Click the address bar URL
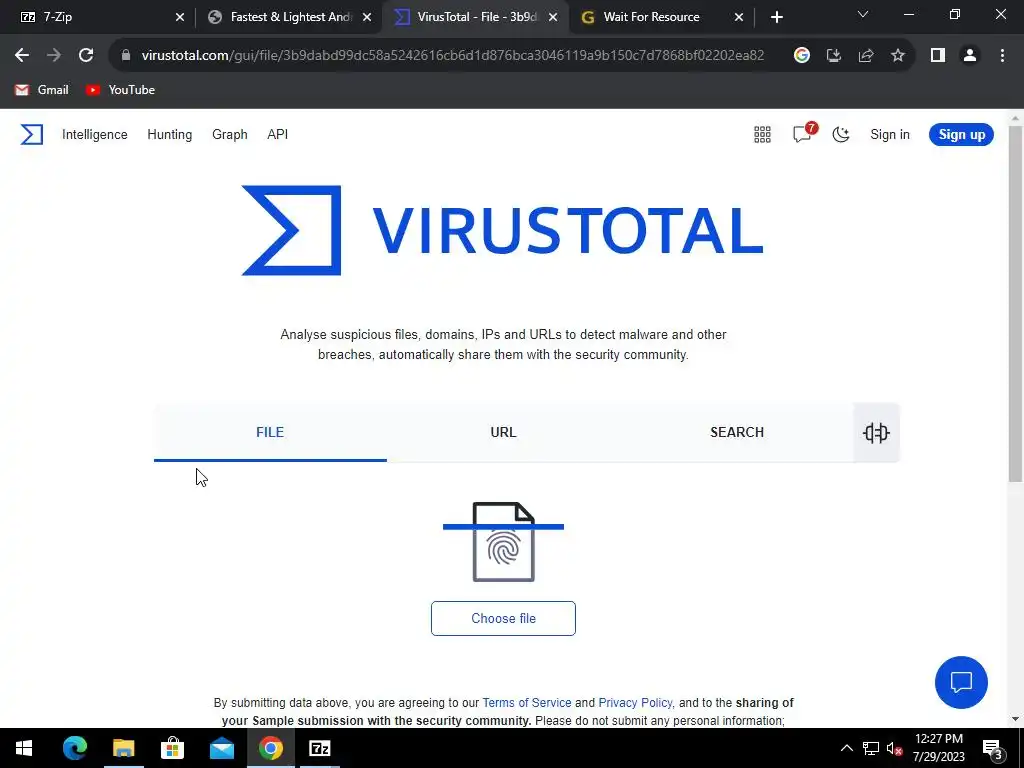1024x768 pixels. (453, 56)
